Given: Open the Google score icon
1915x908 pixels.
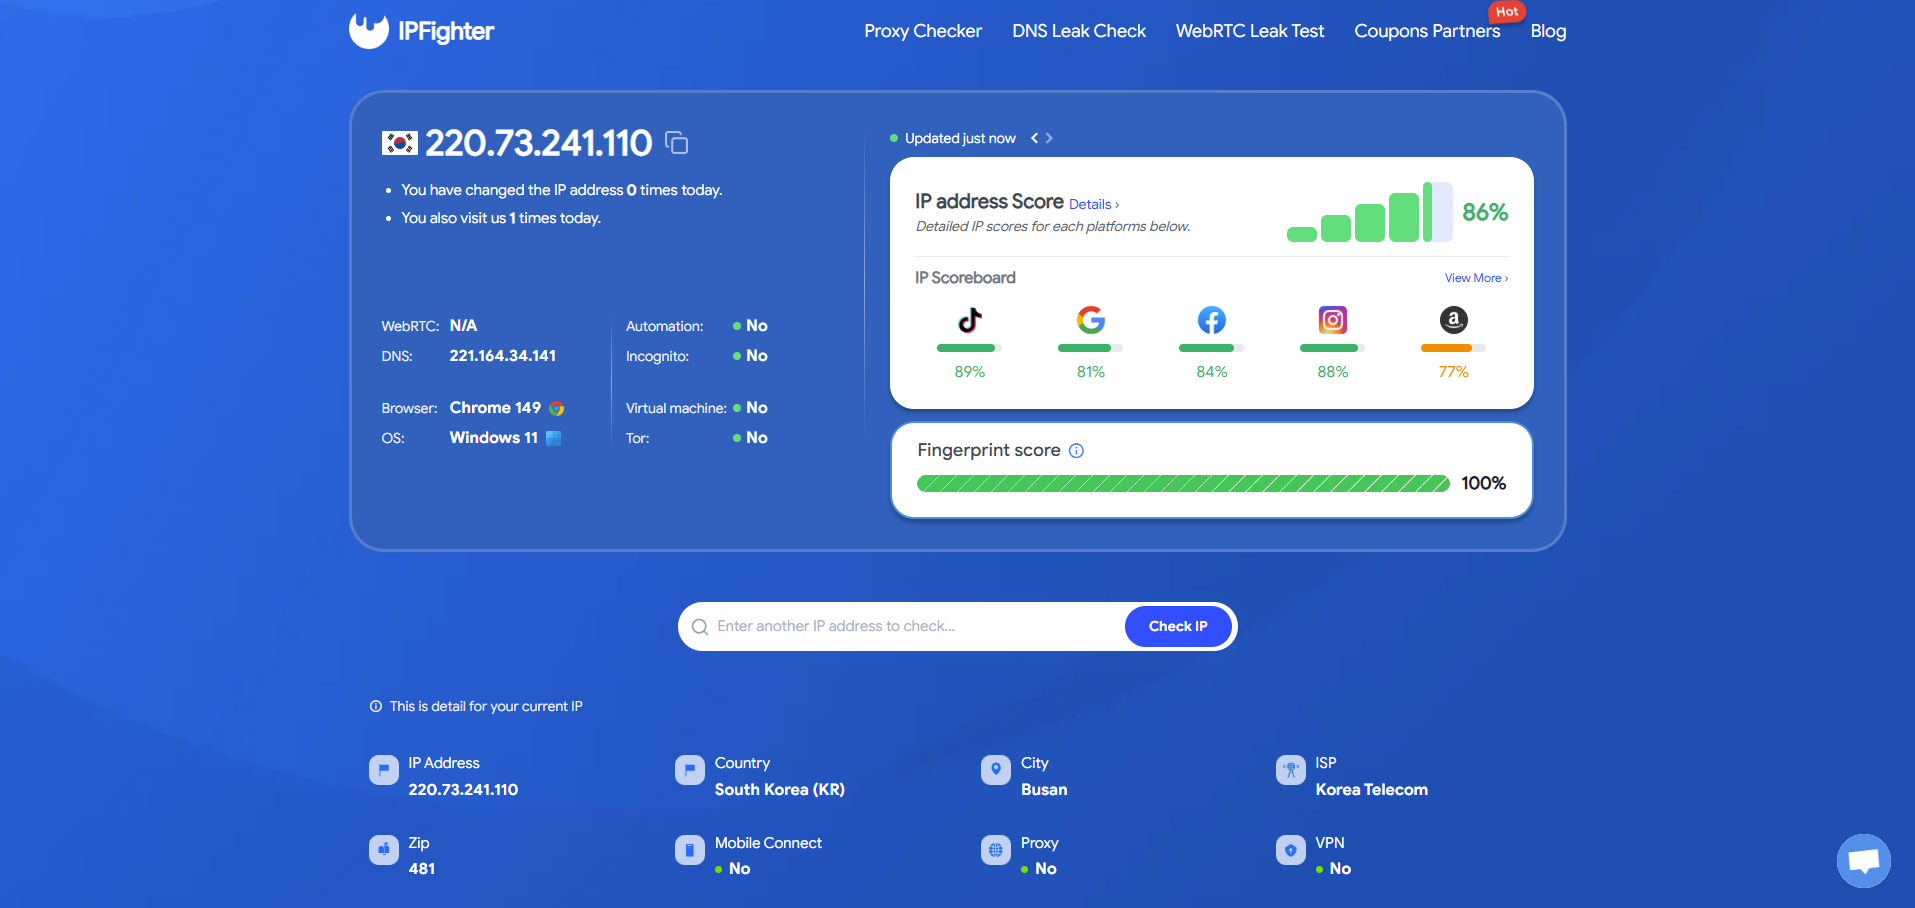Looking at the screenshot, I should point(1091,320).
